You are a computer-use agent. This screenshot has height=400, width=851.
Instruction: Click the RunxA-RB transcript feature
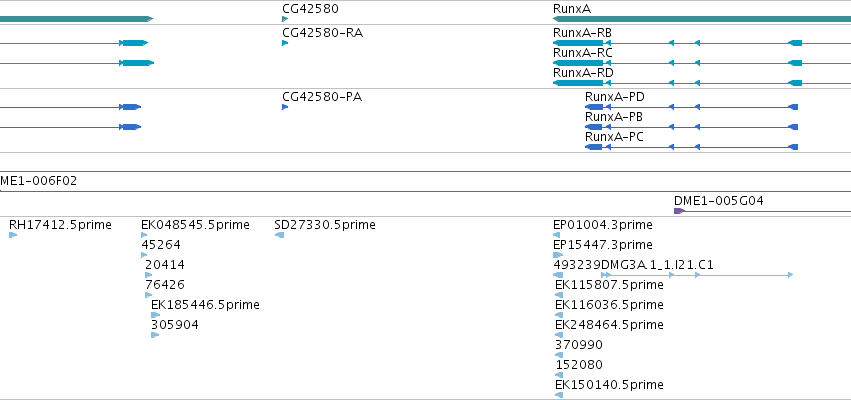[702, 43]
